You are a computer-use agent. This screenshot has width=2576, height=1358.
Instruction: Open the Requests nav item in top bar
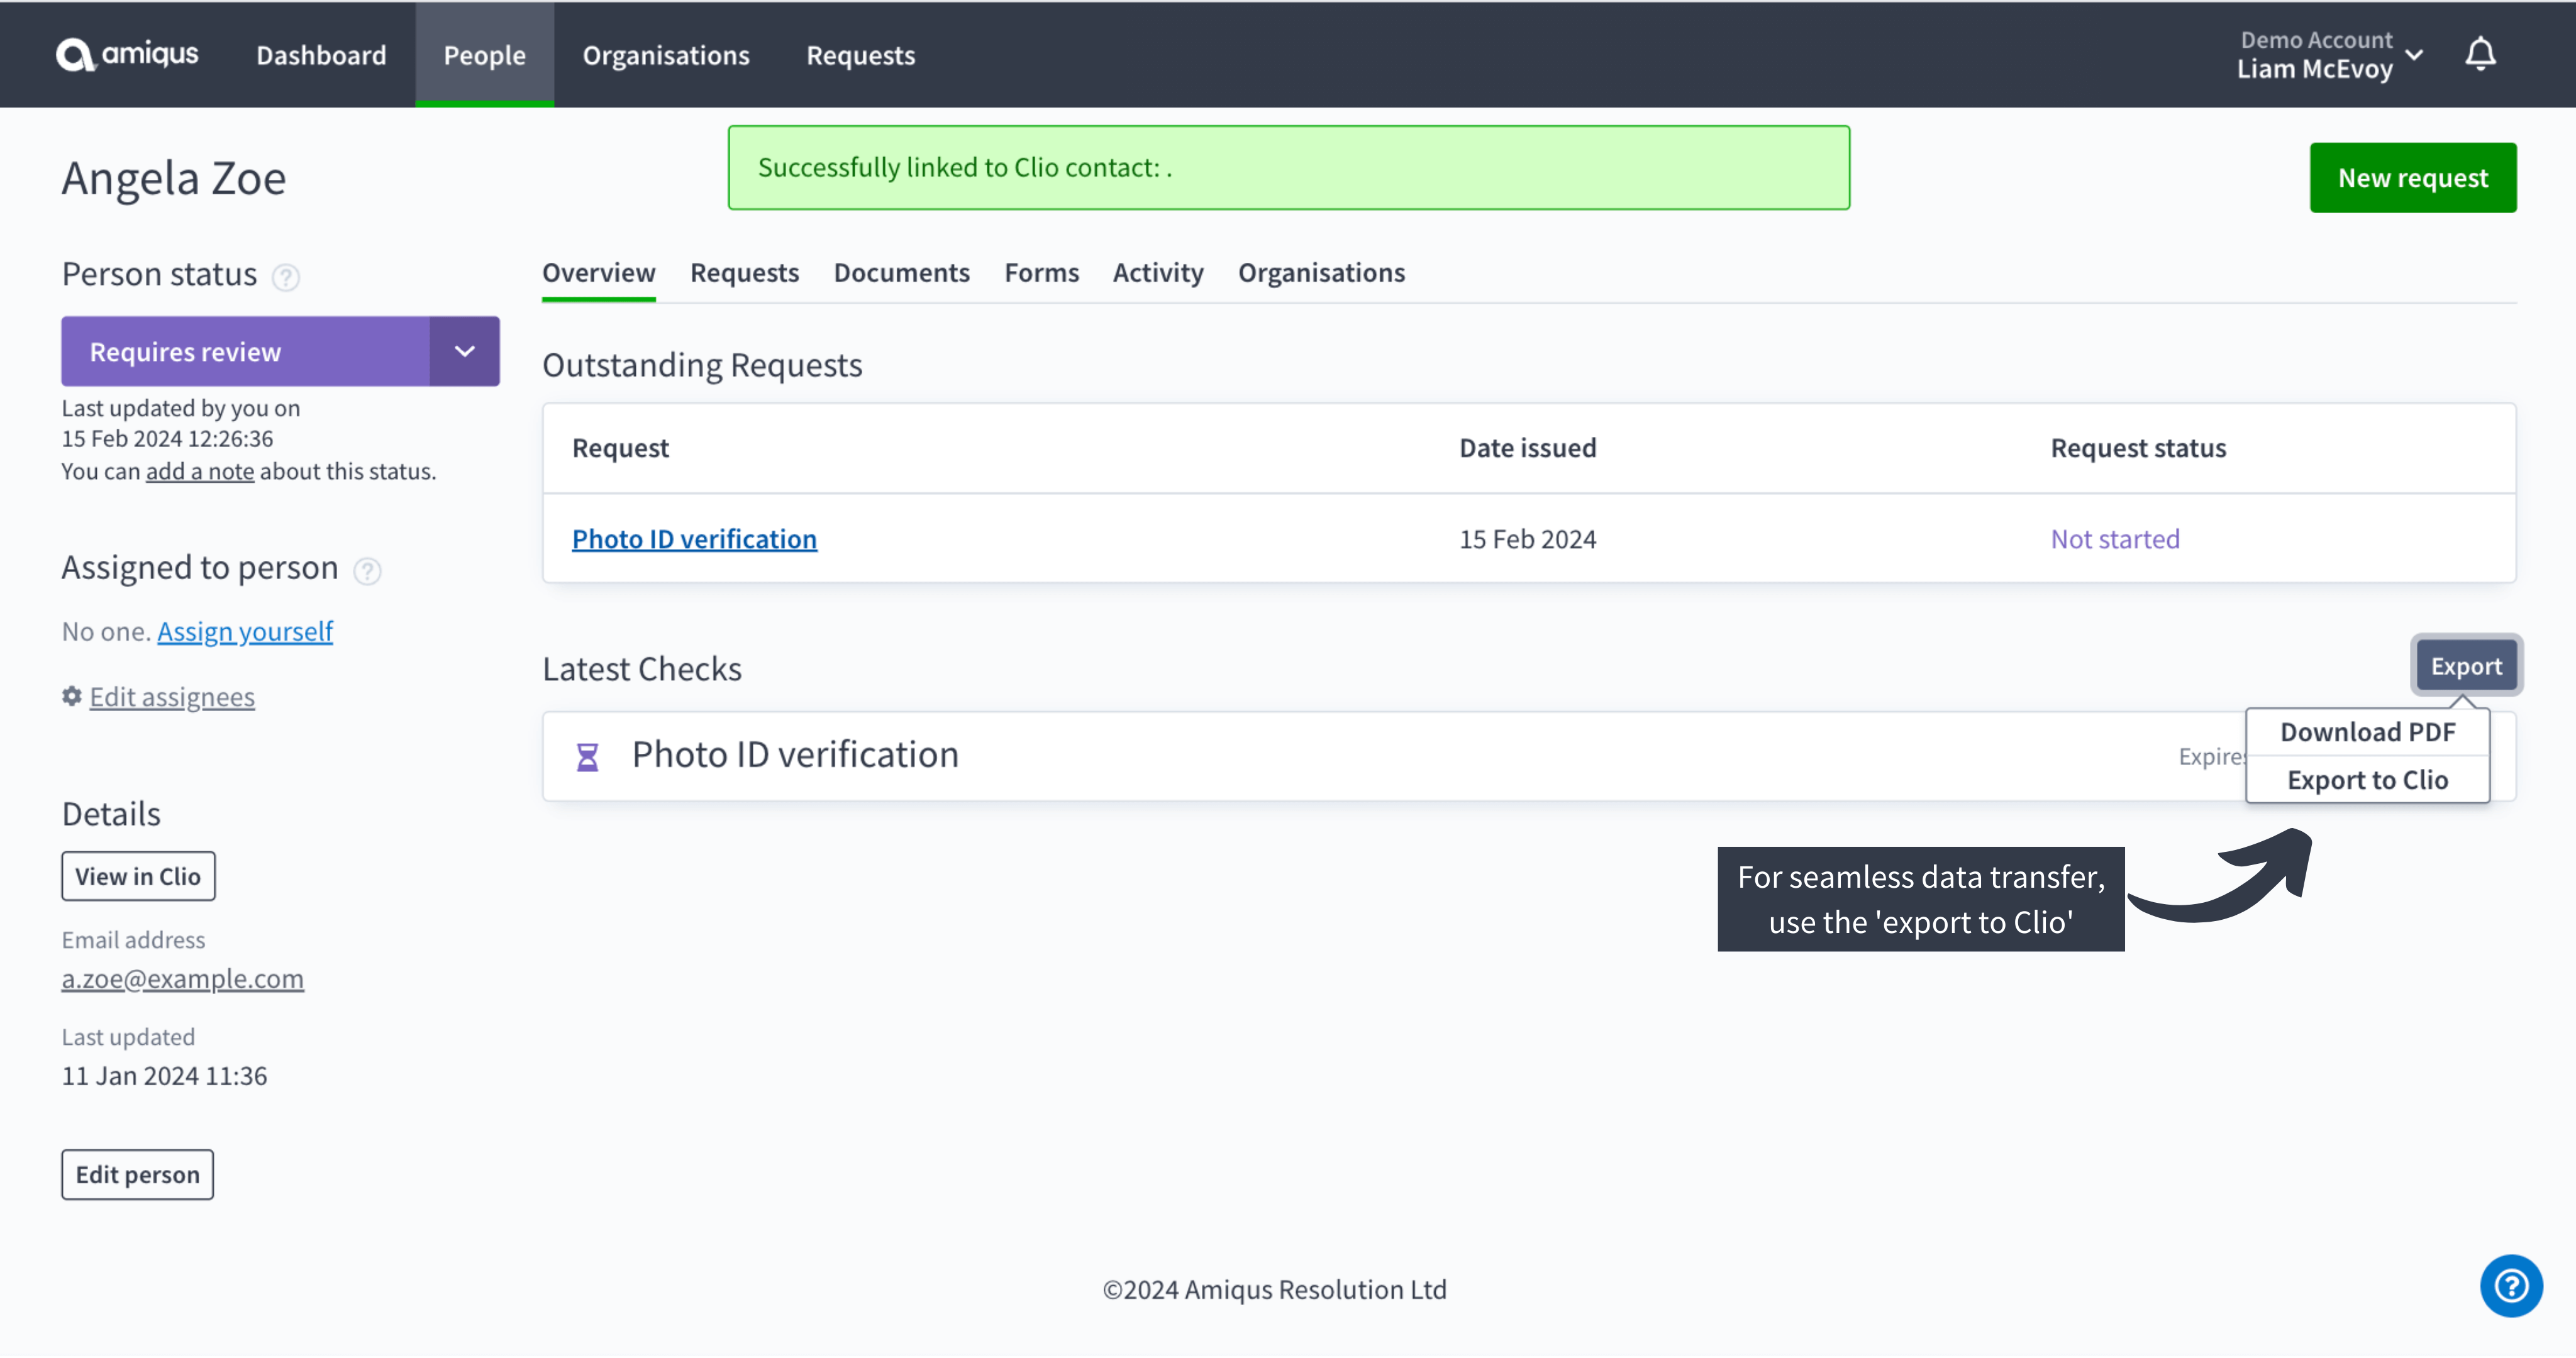pyautogui.click(x=861, y=55)
